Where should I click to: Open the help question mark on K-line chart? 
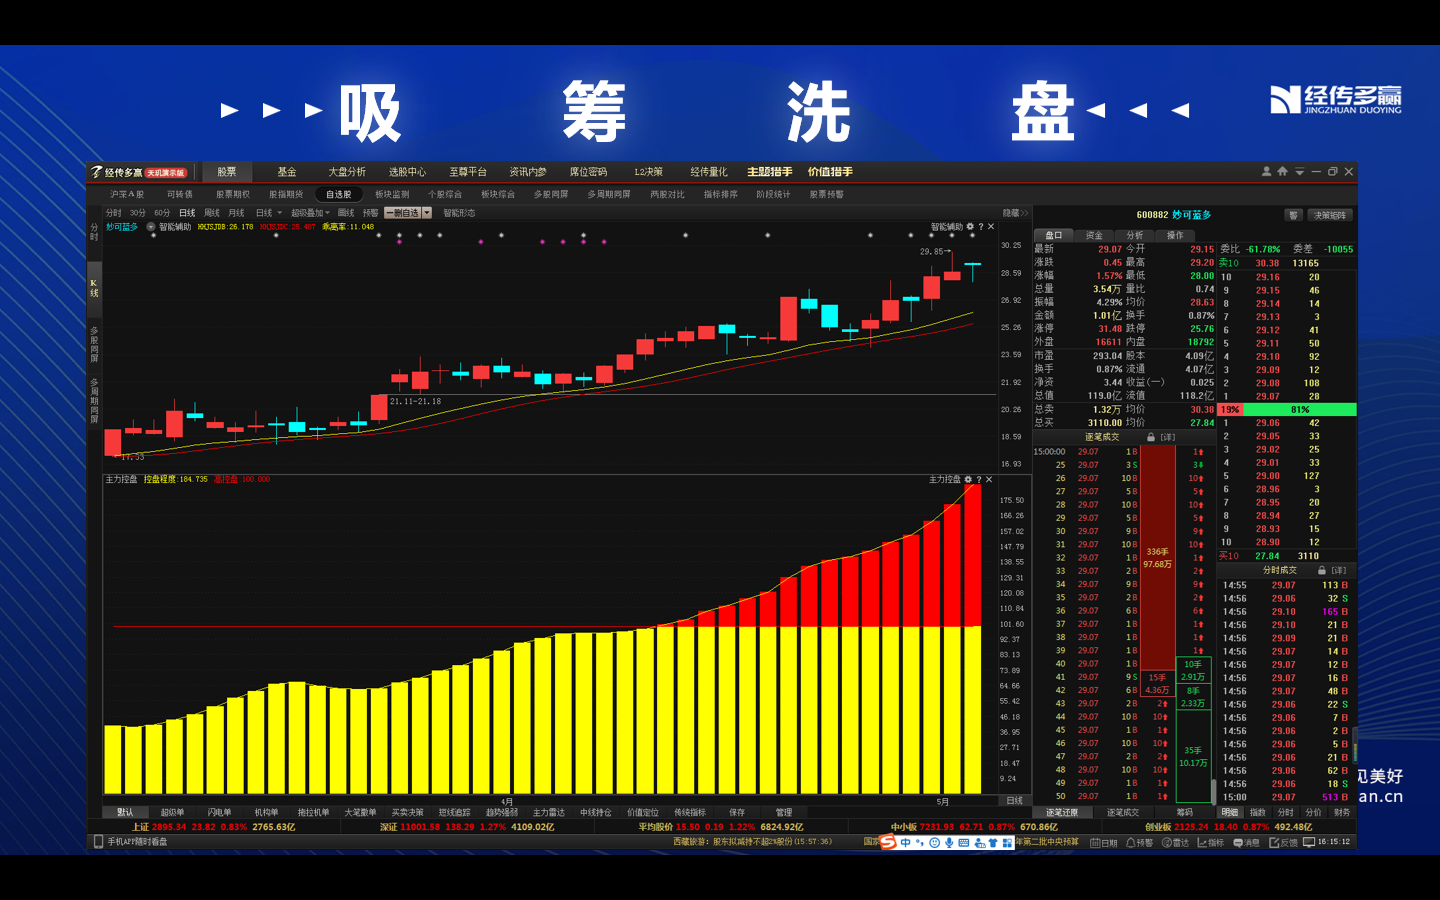tap(981, 227)
